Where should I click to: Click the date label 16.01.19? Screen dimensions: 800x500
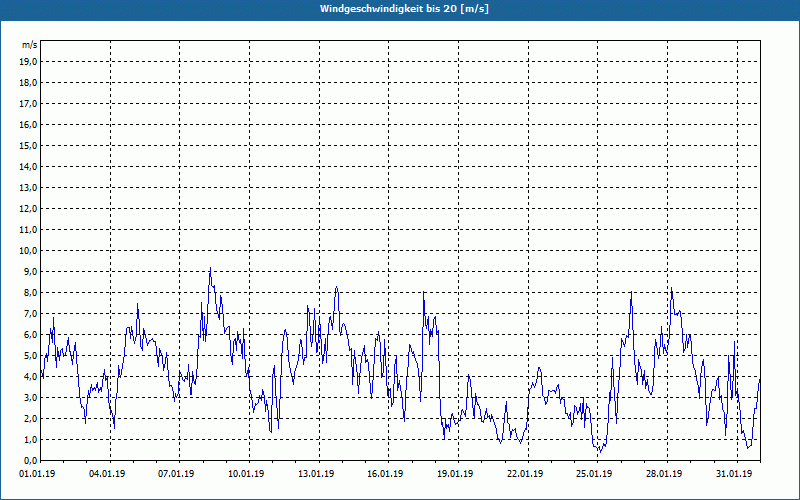tap(385, 474)
